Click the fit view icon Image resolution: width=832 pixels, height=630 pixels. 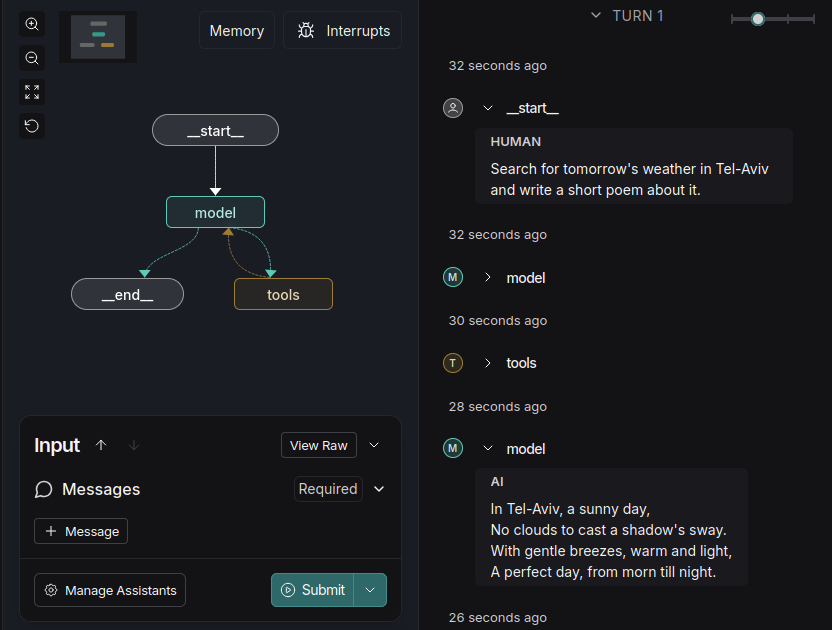click(x=32, y=92)
